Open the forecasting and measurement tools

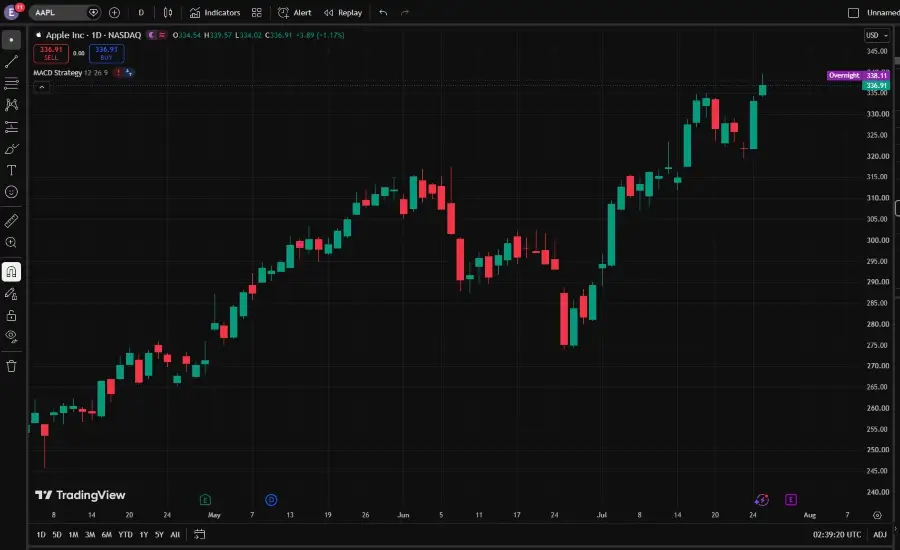(x=11, y=127)
